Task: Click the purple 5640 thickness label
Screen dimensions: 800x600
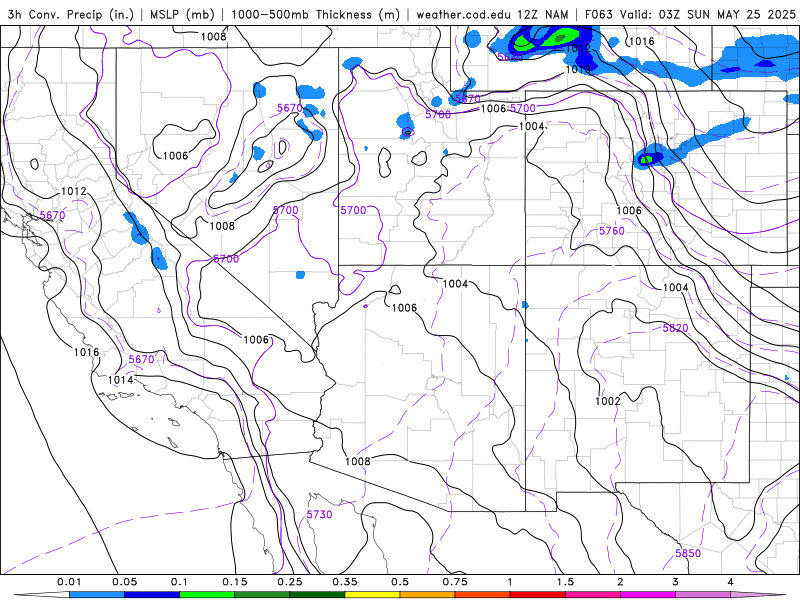Action: [510, 57]
